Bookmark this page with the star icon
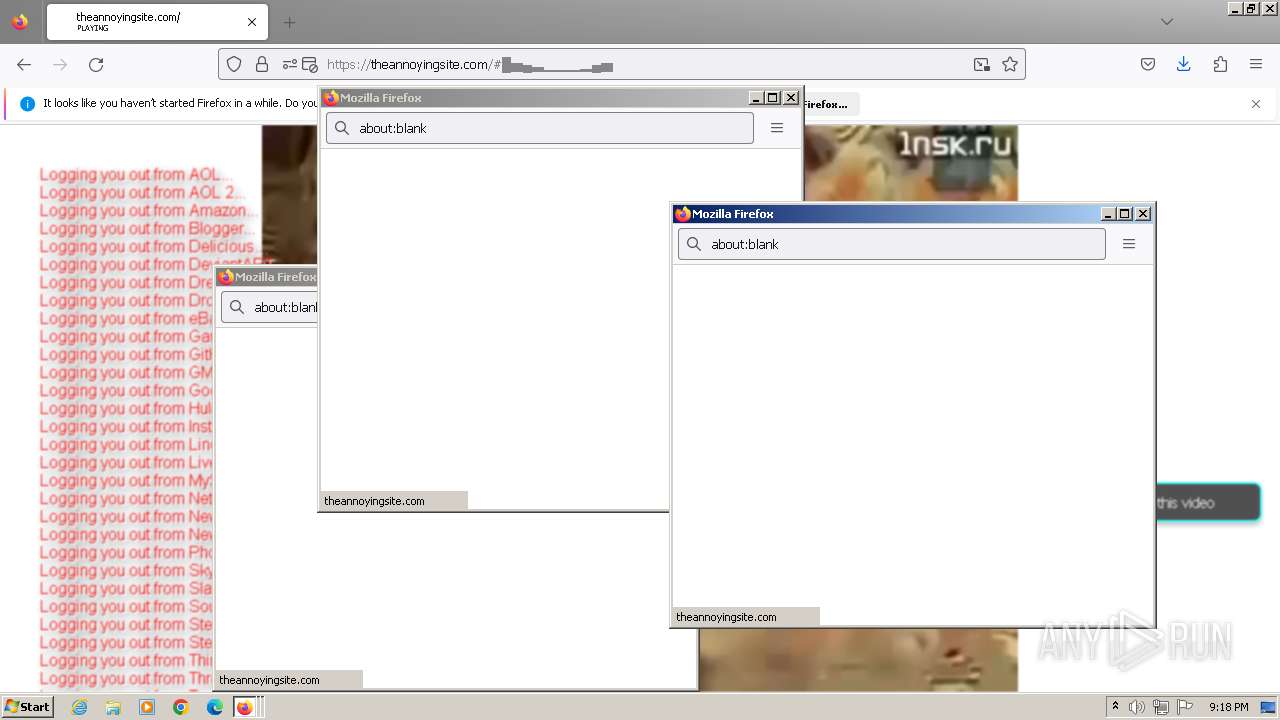This screenshot has height=720, width=1280. point(1010,64)
